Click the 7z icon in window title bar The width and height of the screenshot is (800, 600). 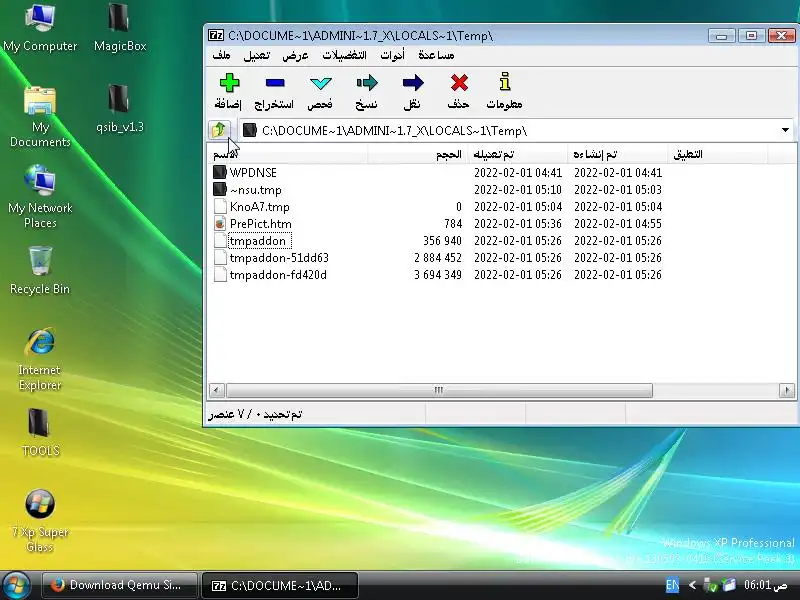pyautogui.click(x=216, y=35)
